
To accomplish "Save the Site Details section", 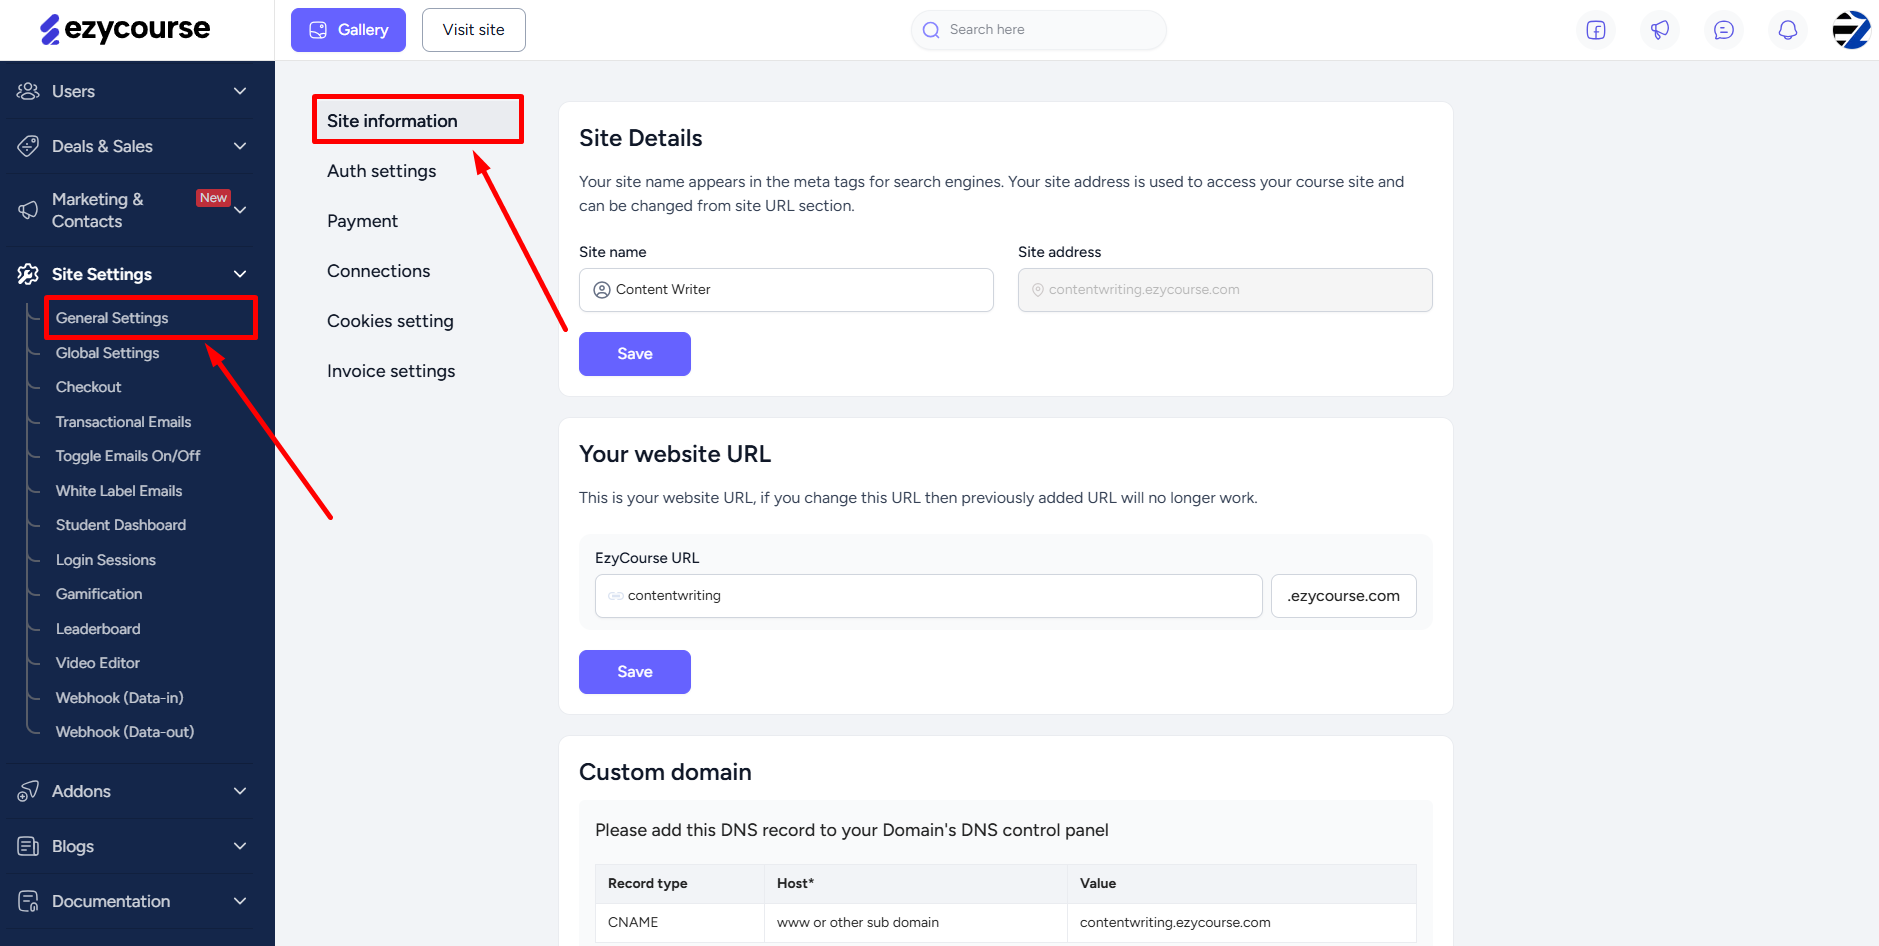I will pyautogui.click(x=635, y=354).
